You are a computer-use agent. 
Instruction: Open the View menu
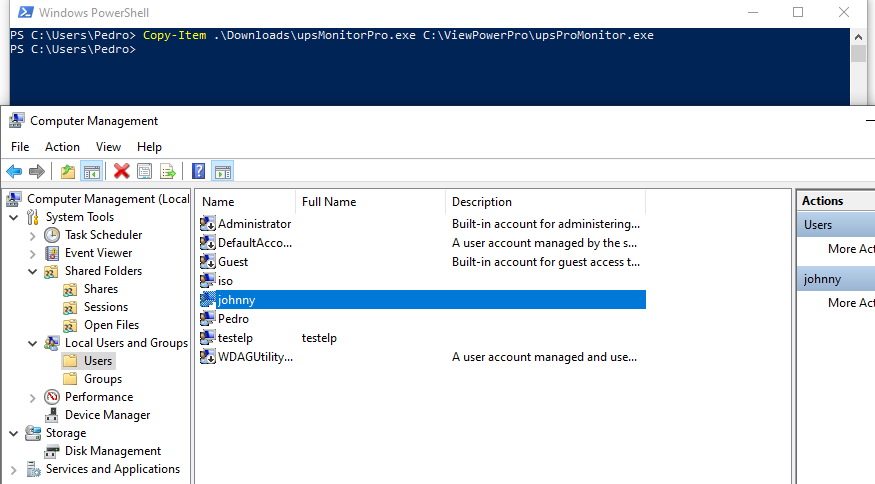108,147
